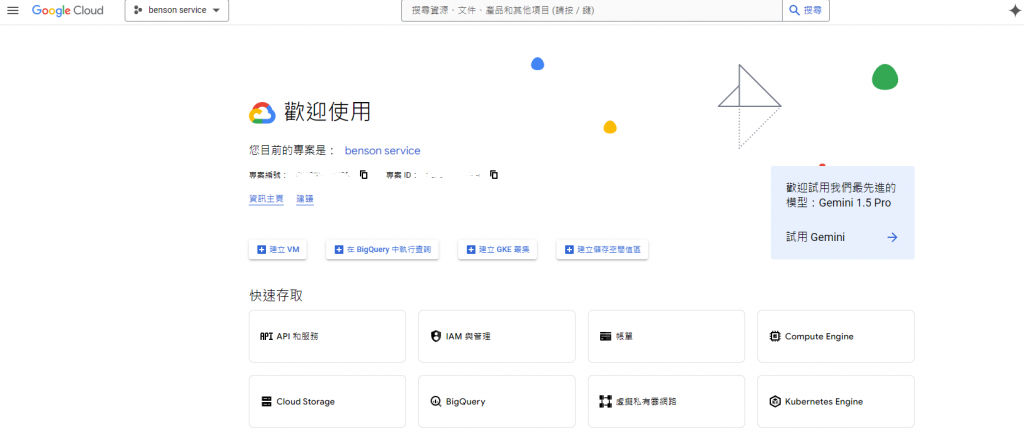Open the Gemini sparkle icon in header
Image resolution: width=1024 pixels, height=442 pixels.
[x=1015, y=10]
